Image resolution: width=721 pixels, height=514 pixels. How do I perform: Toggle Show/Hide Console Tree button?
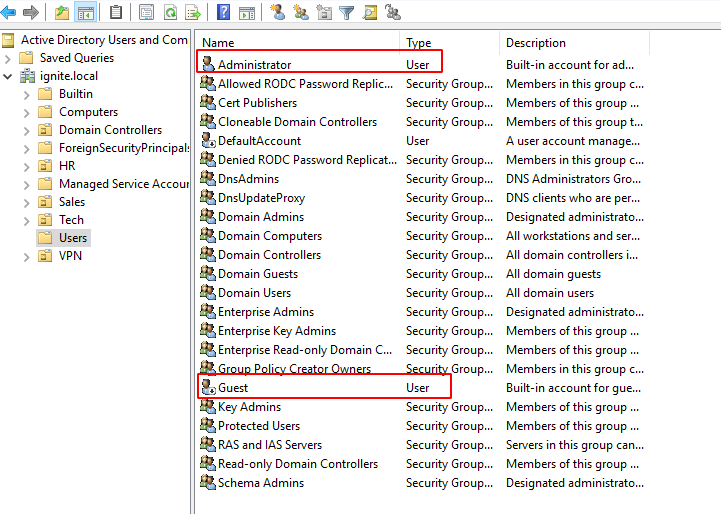coord(86,12)
